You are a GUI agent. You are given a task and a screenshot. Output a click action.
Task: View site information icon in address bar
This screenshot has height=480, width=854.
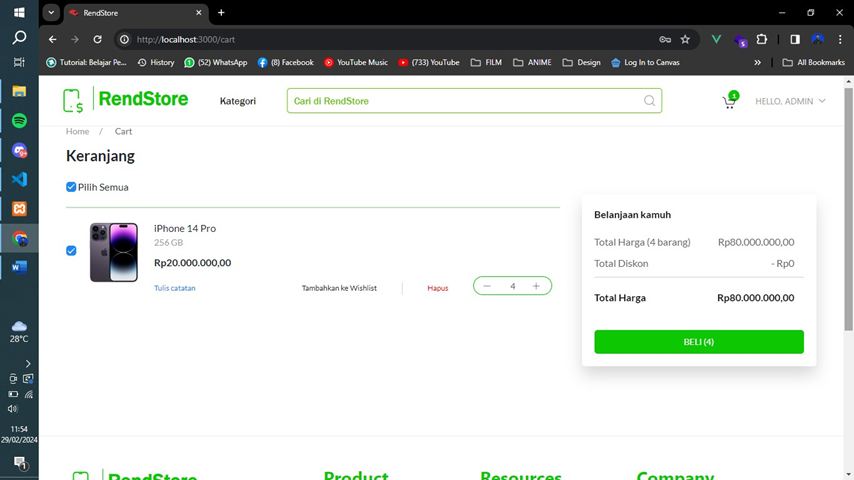(x=124, y=39)
